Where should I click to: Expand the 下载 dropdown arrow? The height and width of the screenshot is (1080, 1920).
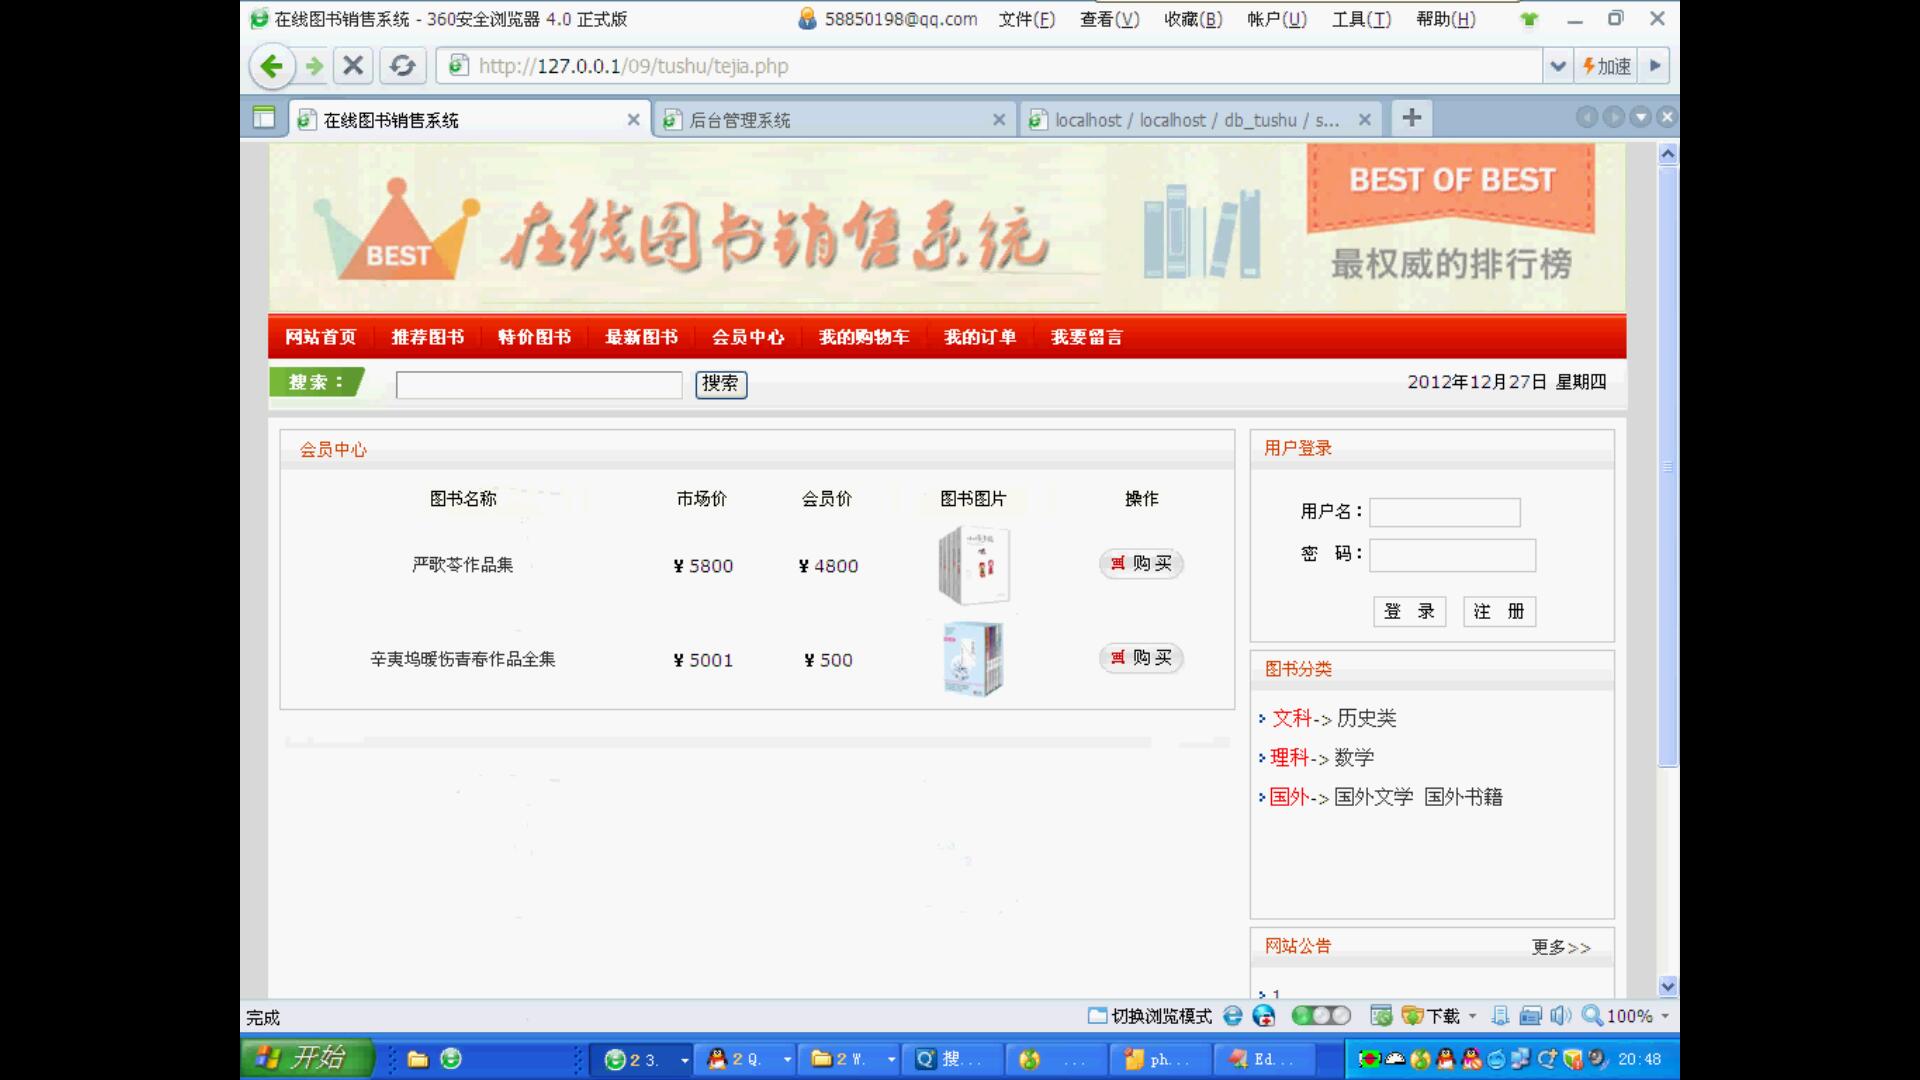click(x=1472, y=1017)
